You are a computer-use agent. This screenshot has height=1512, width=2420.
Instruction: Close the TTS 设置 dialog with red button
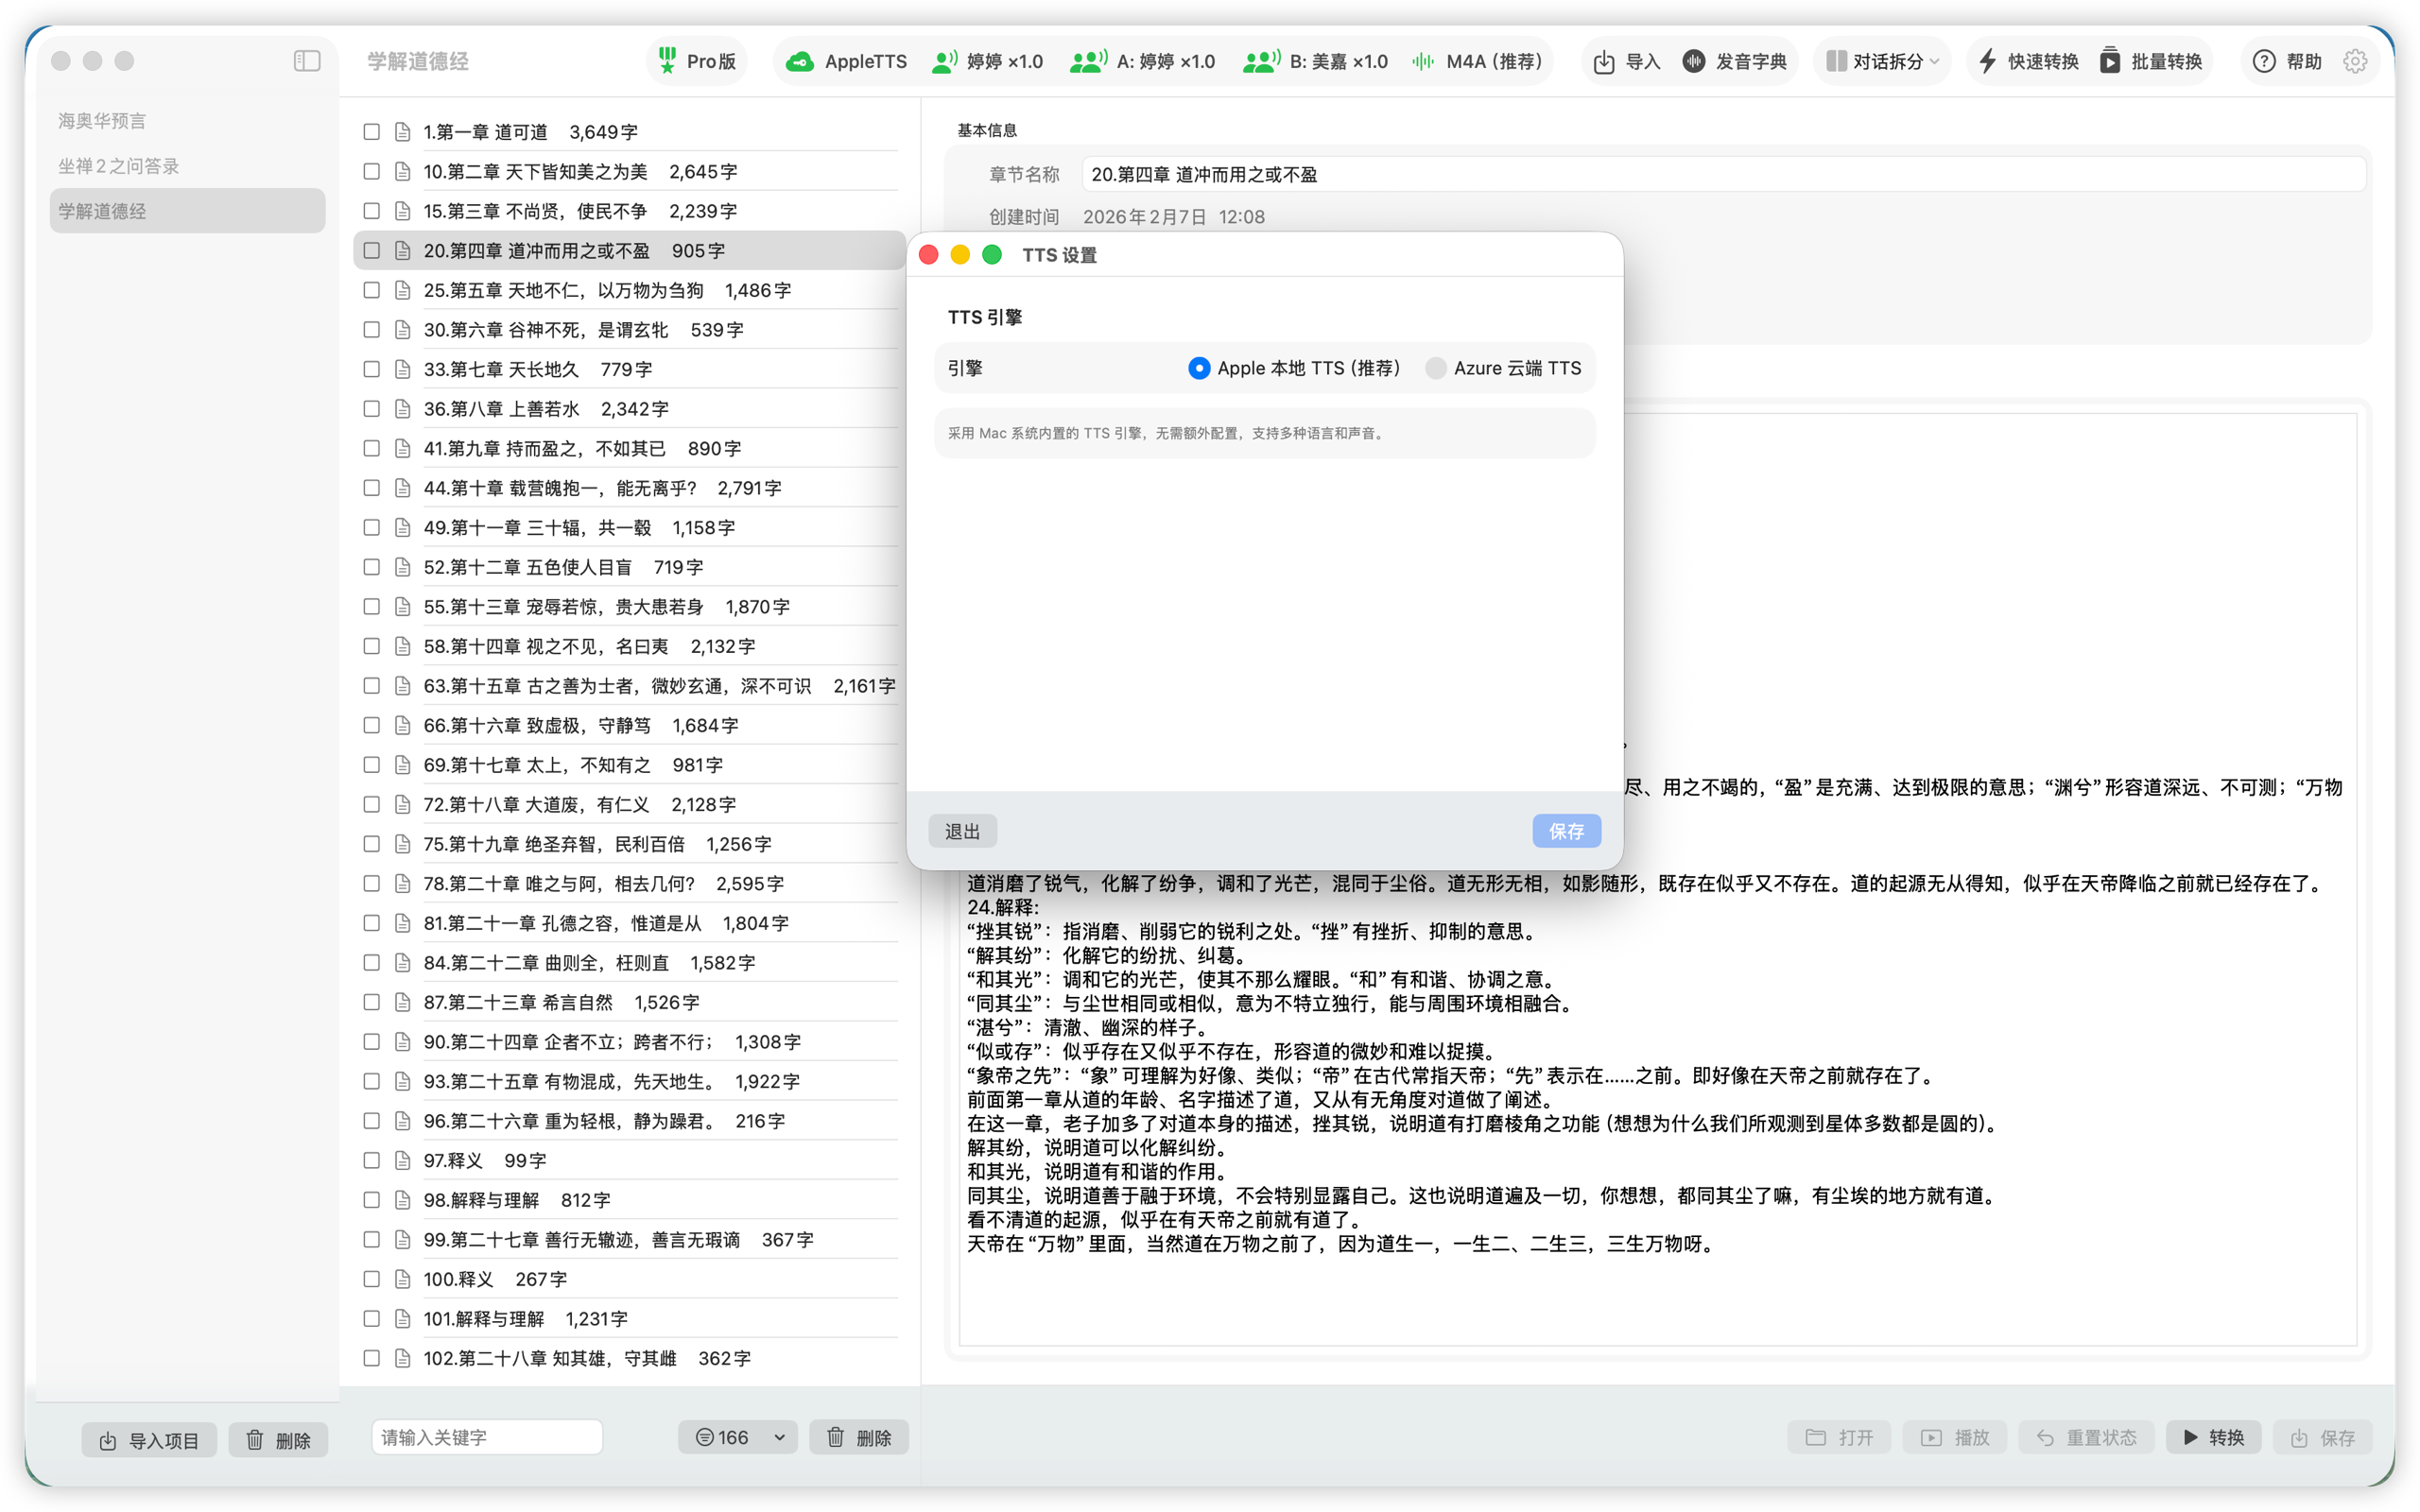(929, 255)
